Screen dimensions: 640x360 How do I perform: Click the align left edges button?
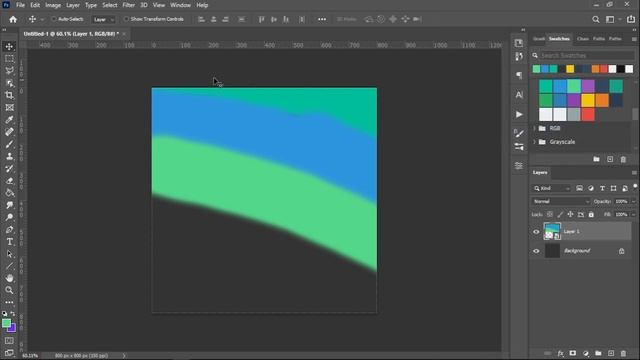(201, 19)
